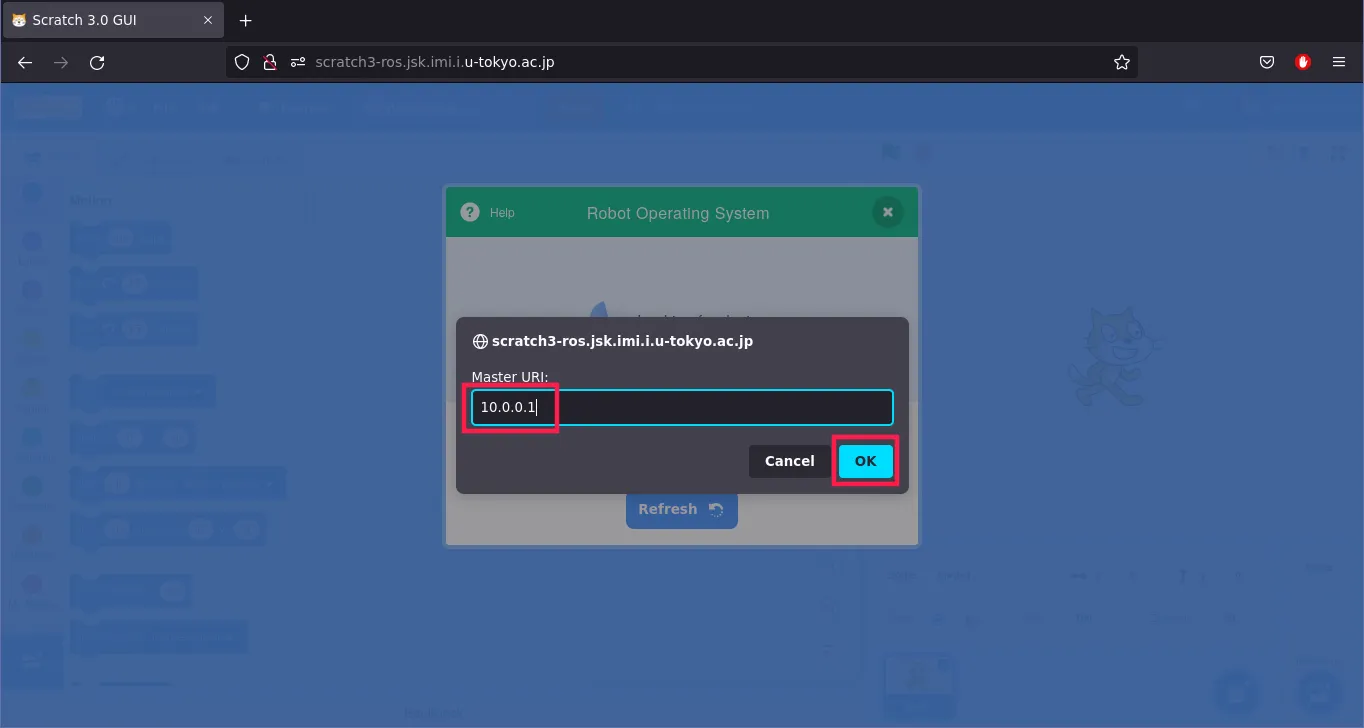Screen dimensions: 1364x728
Task: Open a new browser tab
Action: coord(246,20)
